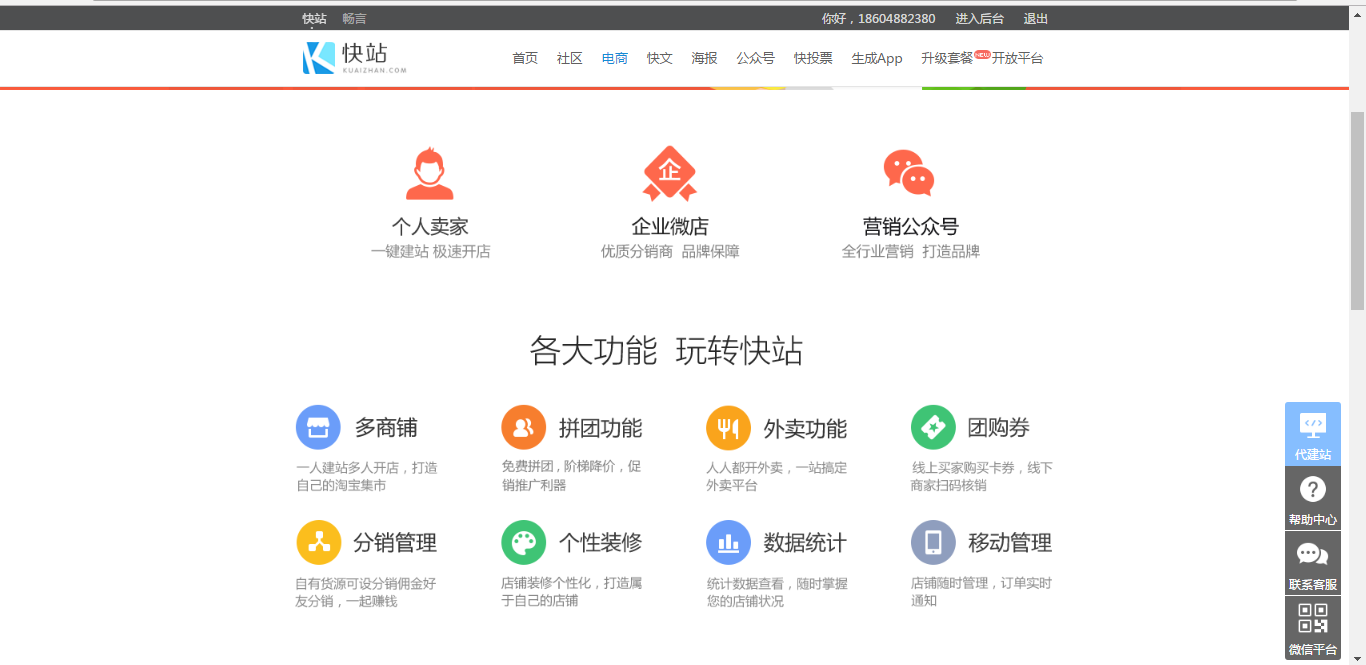Contact support via 联系客服 button
1366x665 pixels.
pos(1312,563)
